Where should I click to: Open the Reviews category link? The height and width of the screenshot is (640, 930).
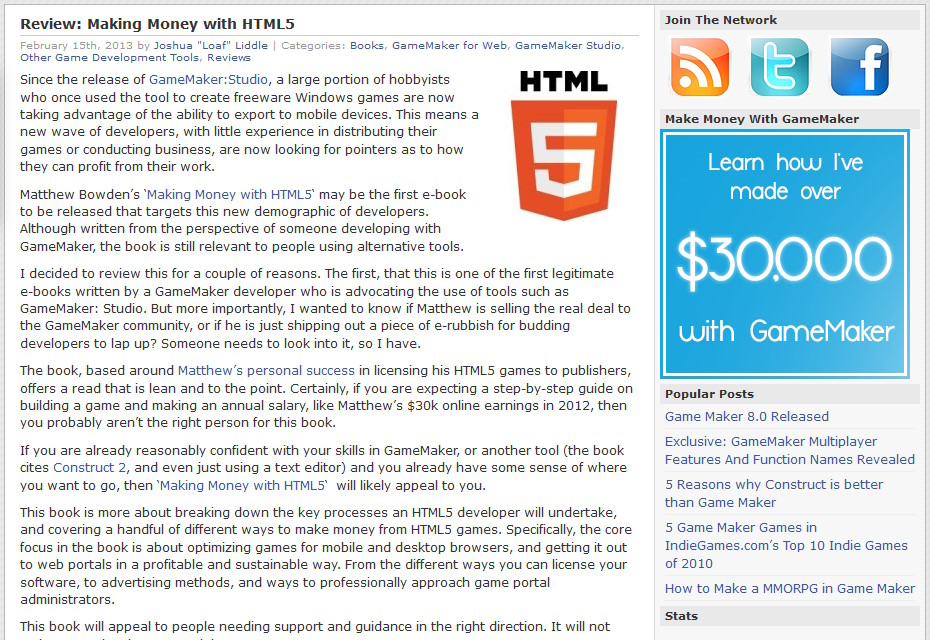[229, 58]
